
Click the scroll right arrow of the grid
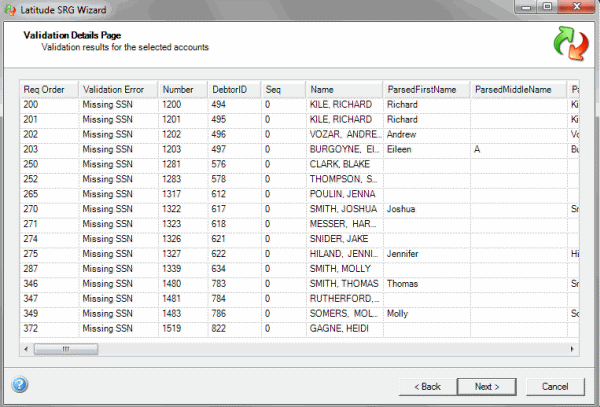point(572,349)
